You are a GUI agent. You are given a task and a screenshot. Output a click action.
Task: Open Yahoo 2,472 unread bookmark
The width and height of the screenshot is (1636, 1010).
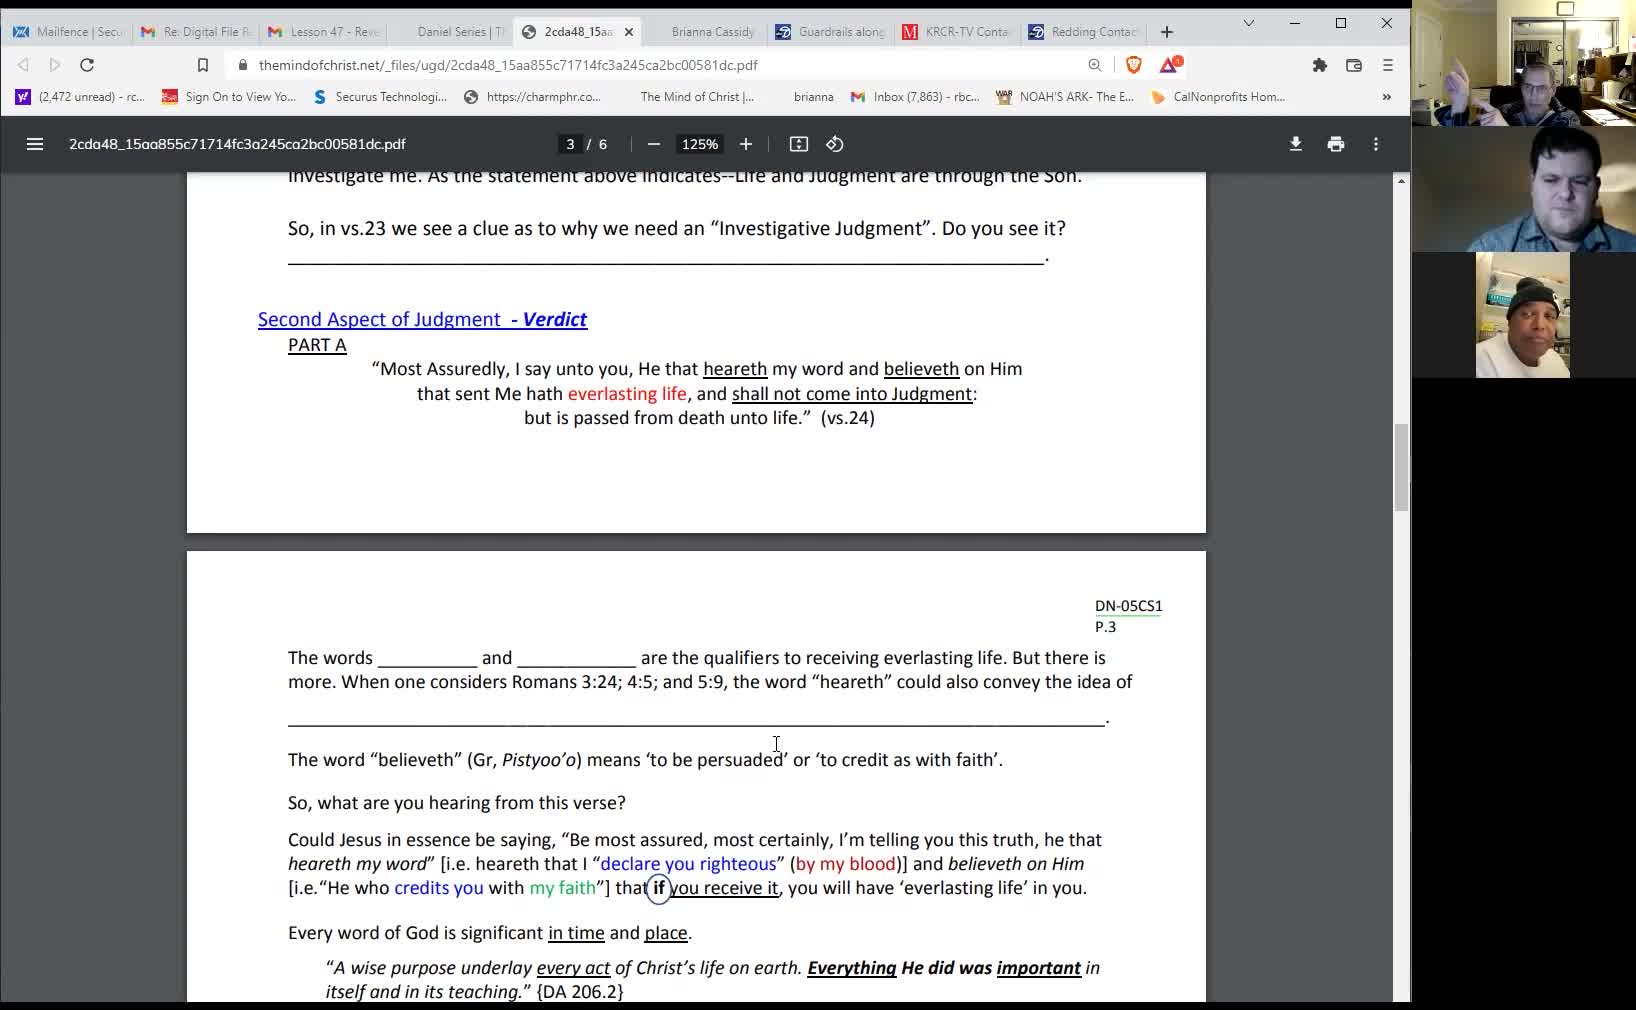pos(80,97)
